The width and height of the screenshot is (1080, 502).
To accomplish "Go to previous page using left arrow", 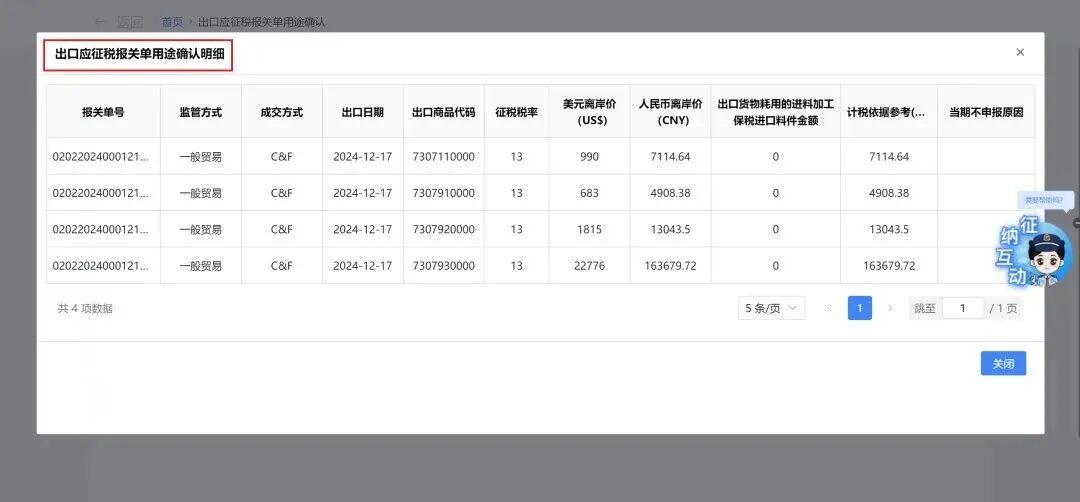I will coord(829,308).
